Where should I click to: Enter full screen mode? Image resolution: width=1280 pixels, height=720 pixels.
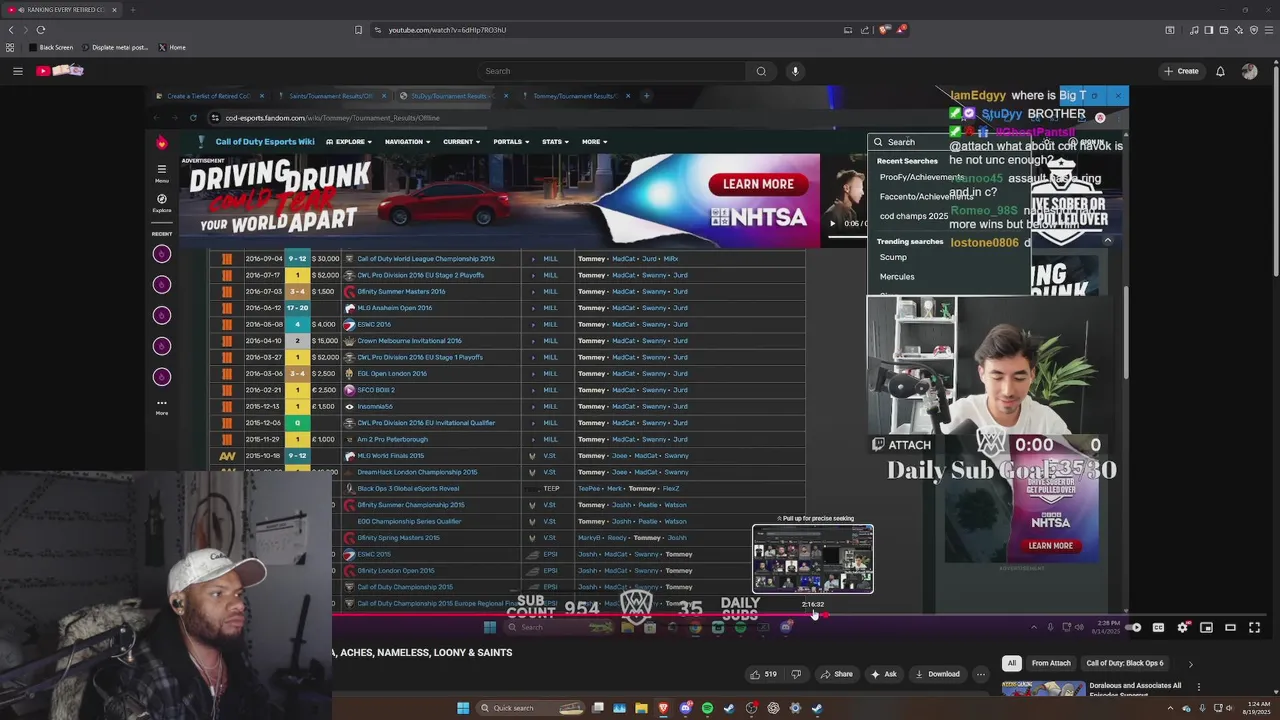pos(1254,627)
